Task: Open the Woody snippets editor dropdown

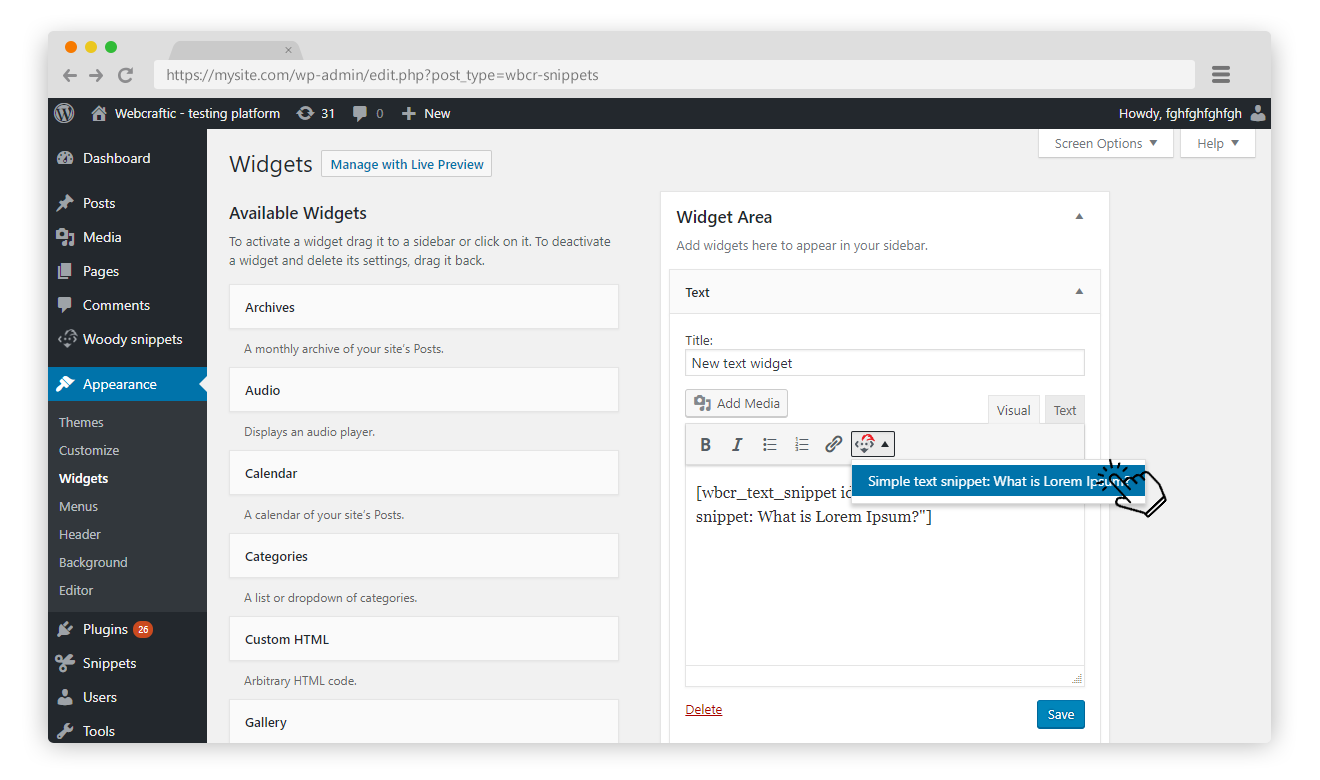Action: click(x=872, y=445)
